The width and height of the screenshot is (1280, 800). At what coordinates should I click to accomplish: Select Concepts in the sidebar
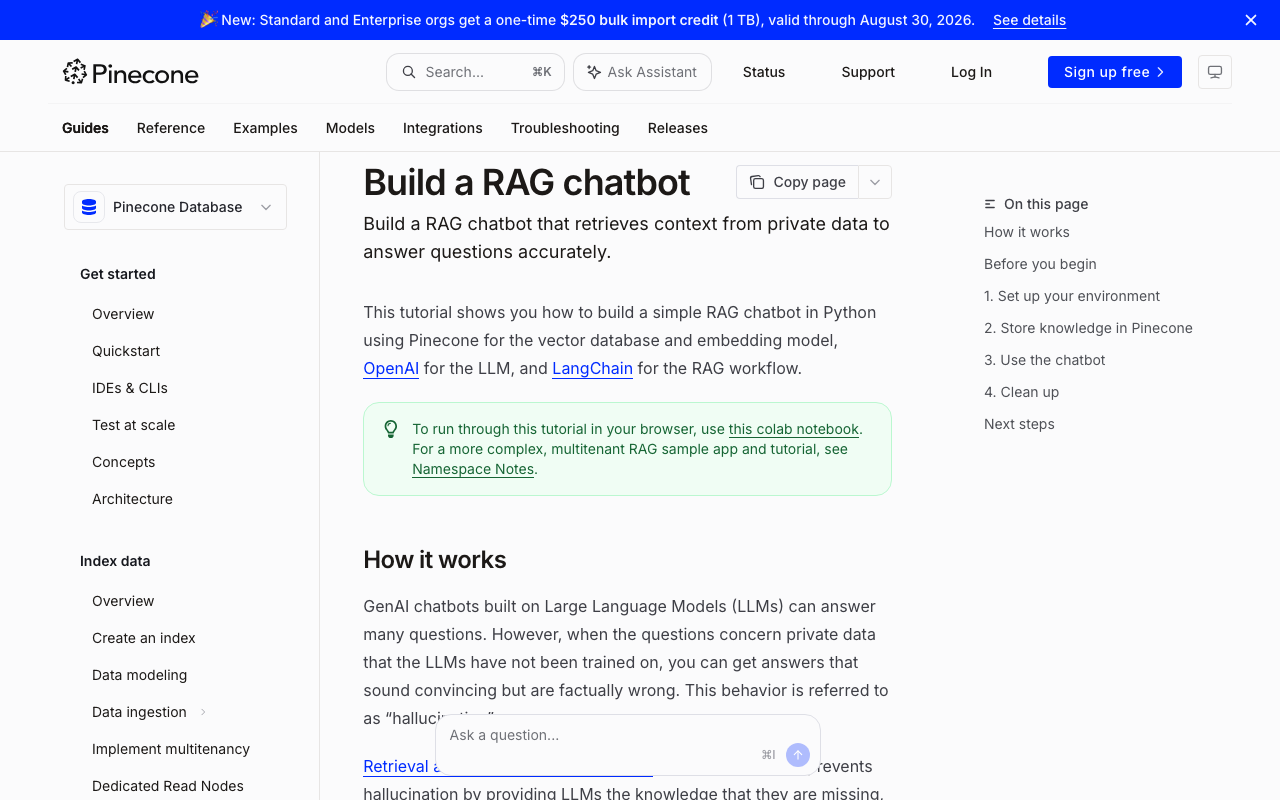tap(123, 462)
